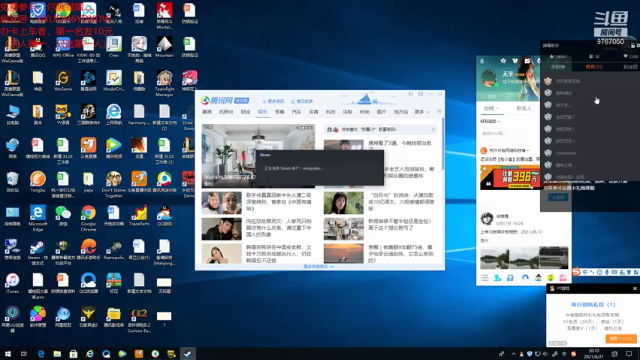The width and height of the screenshot is (640, 360).
Task: Launch Teamfight Manager from the desktop
Action: point(164,83)
